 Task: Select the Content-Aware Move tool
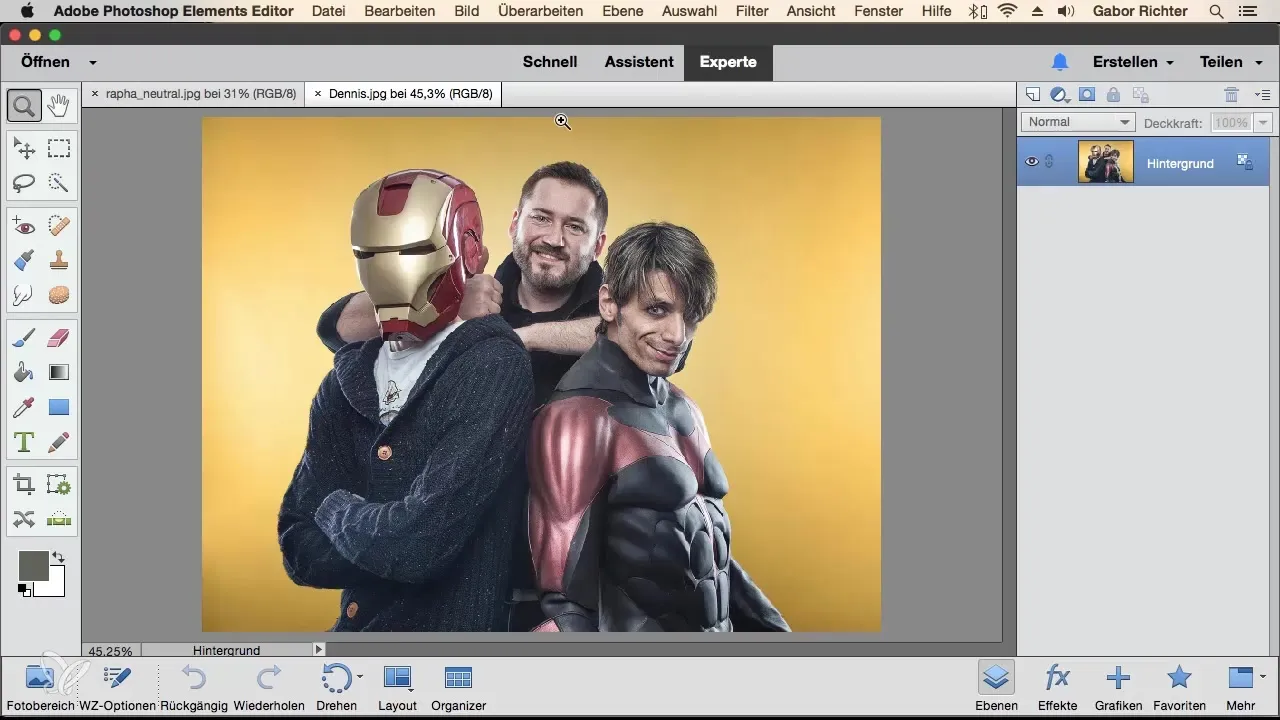tap(24, 518)
